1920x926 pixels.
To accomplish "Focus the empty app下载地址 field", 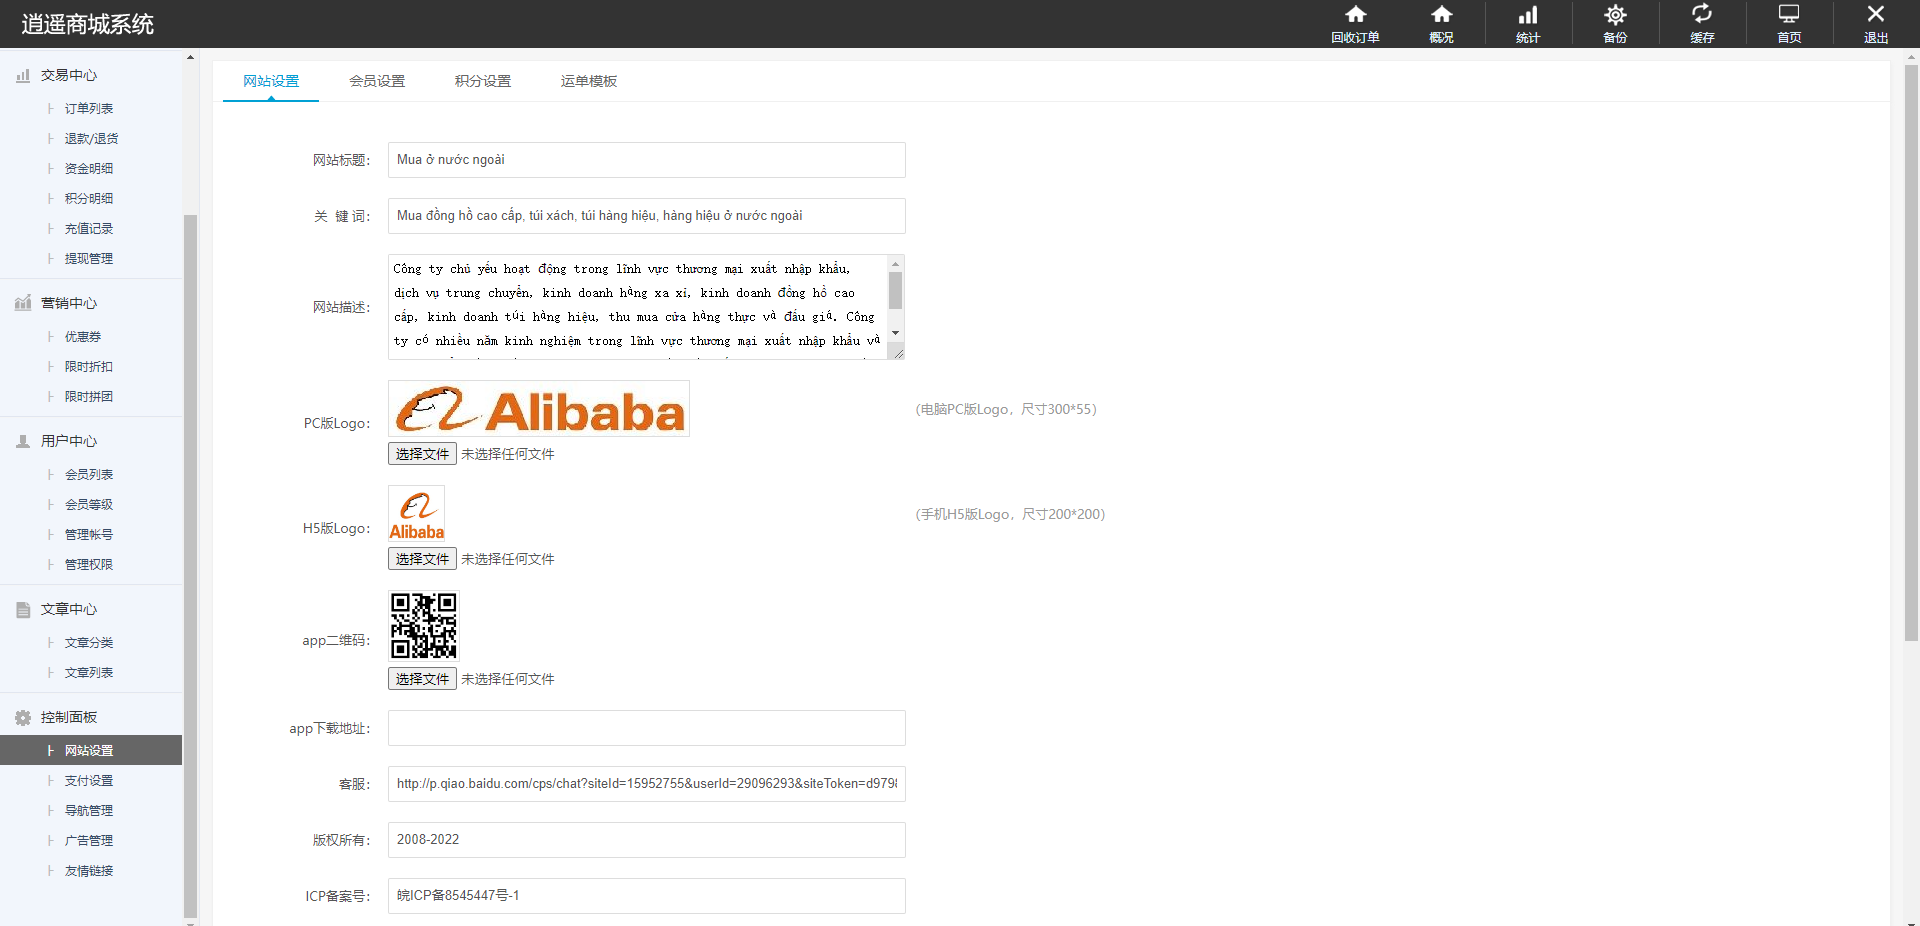I will [647, 728].
